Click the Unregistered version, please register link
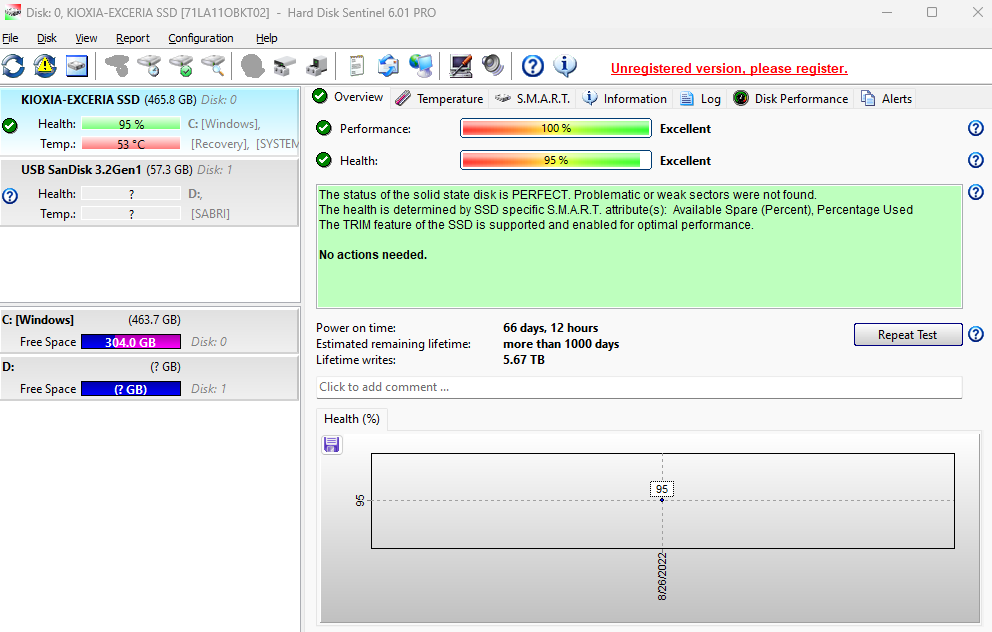The height and width of the screenshot is (632, 992). [729, 68]
